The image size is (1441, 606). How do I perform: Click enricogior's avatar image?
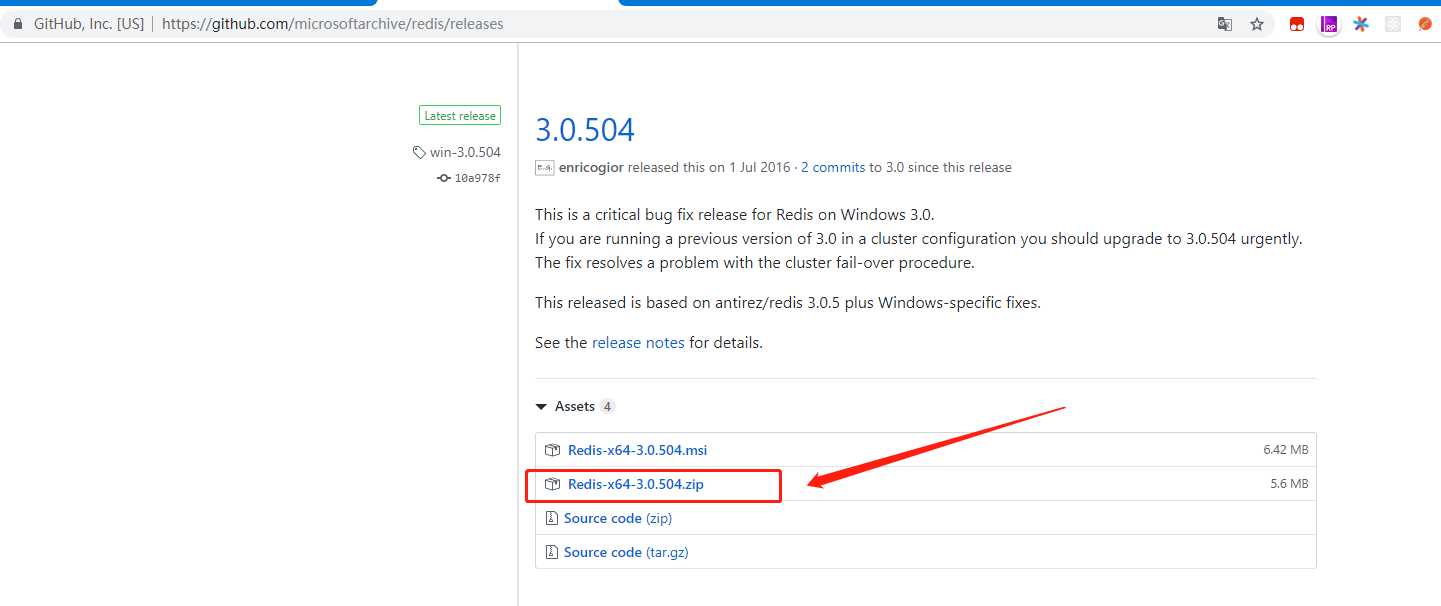click(545, 168)
